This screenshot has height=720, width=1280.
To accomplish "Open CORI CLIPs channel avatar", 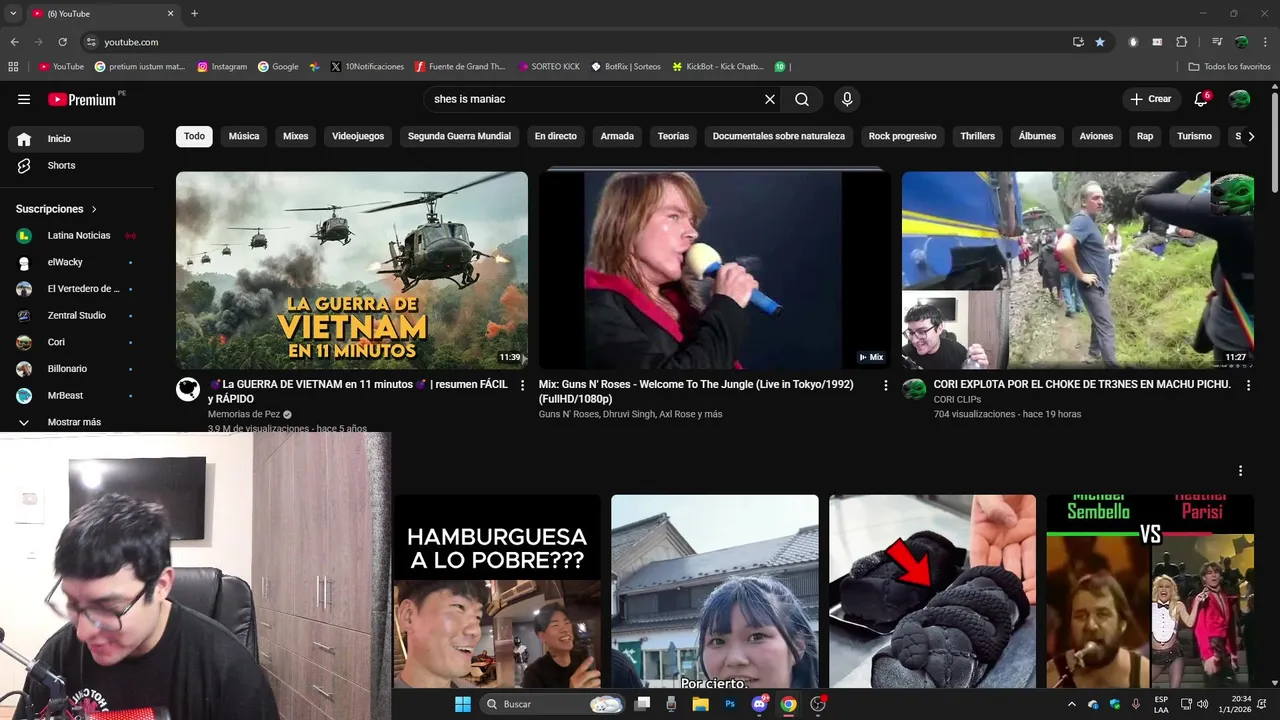I will pyautogui.click(x=914, y=390).
